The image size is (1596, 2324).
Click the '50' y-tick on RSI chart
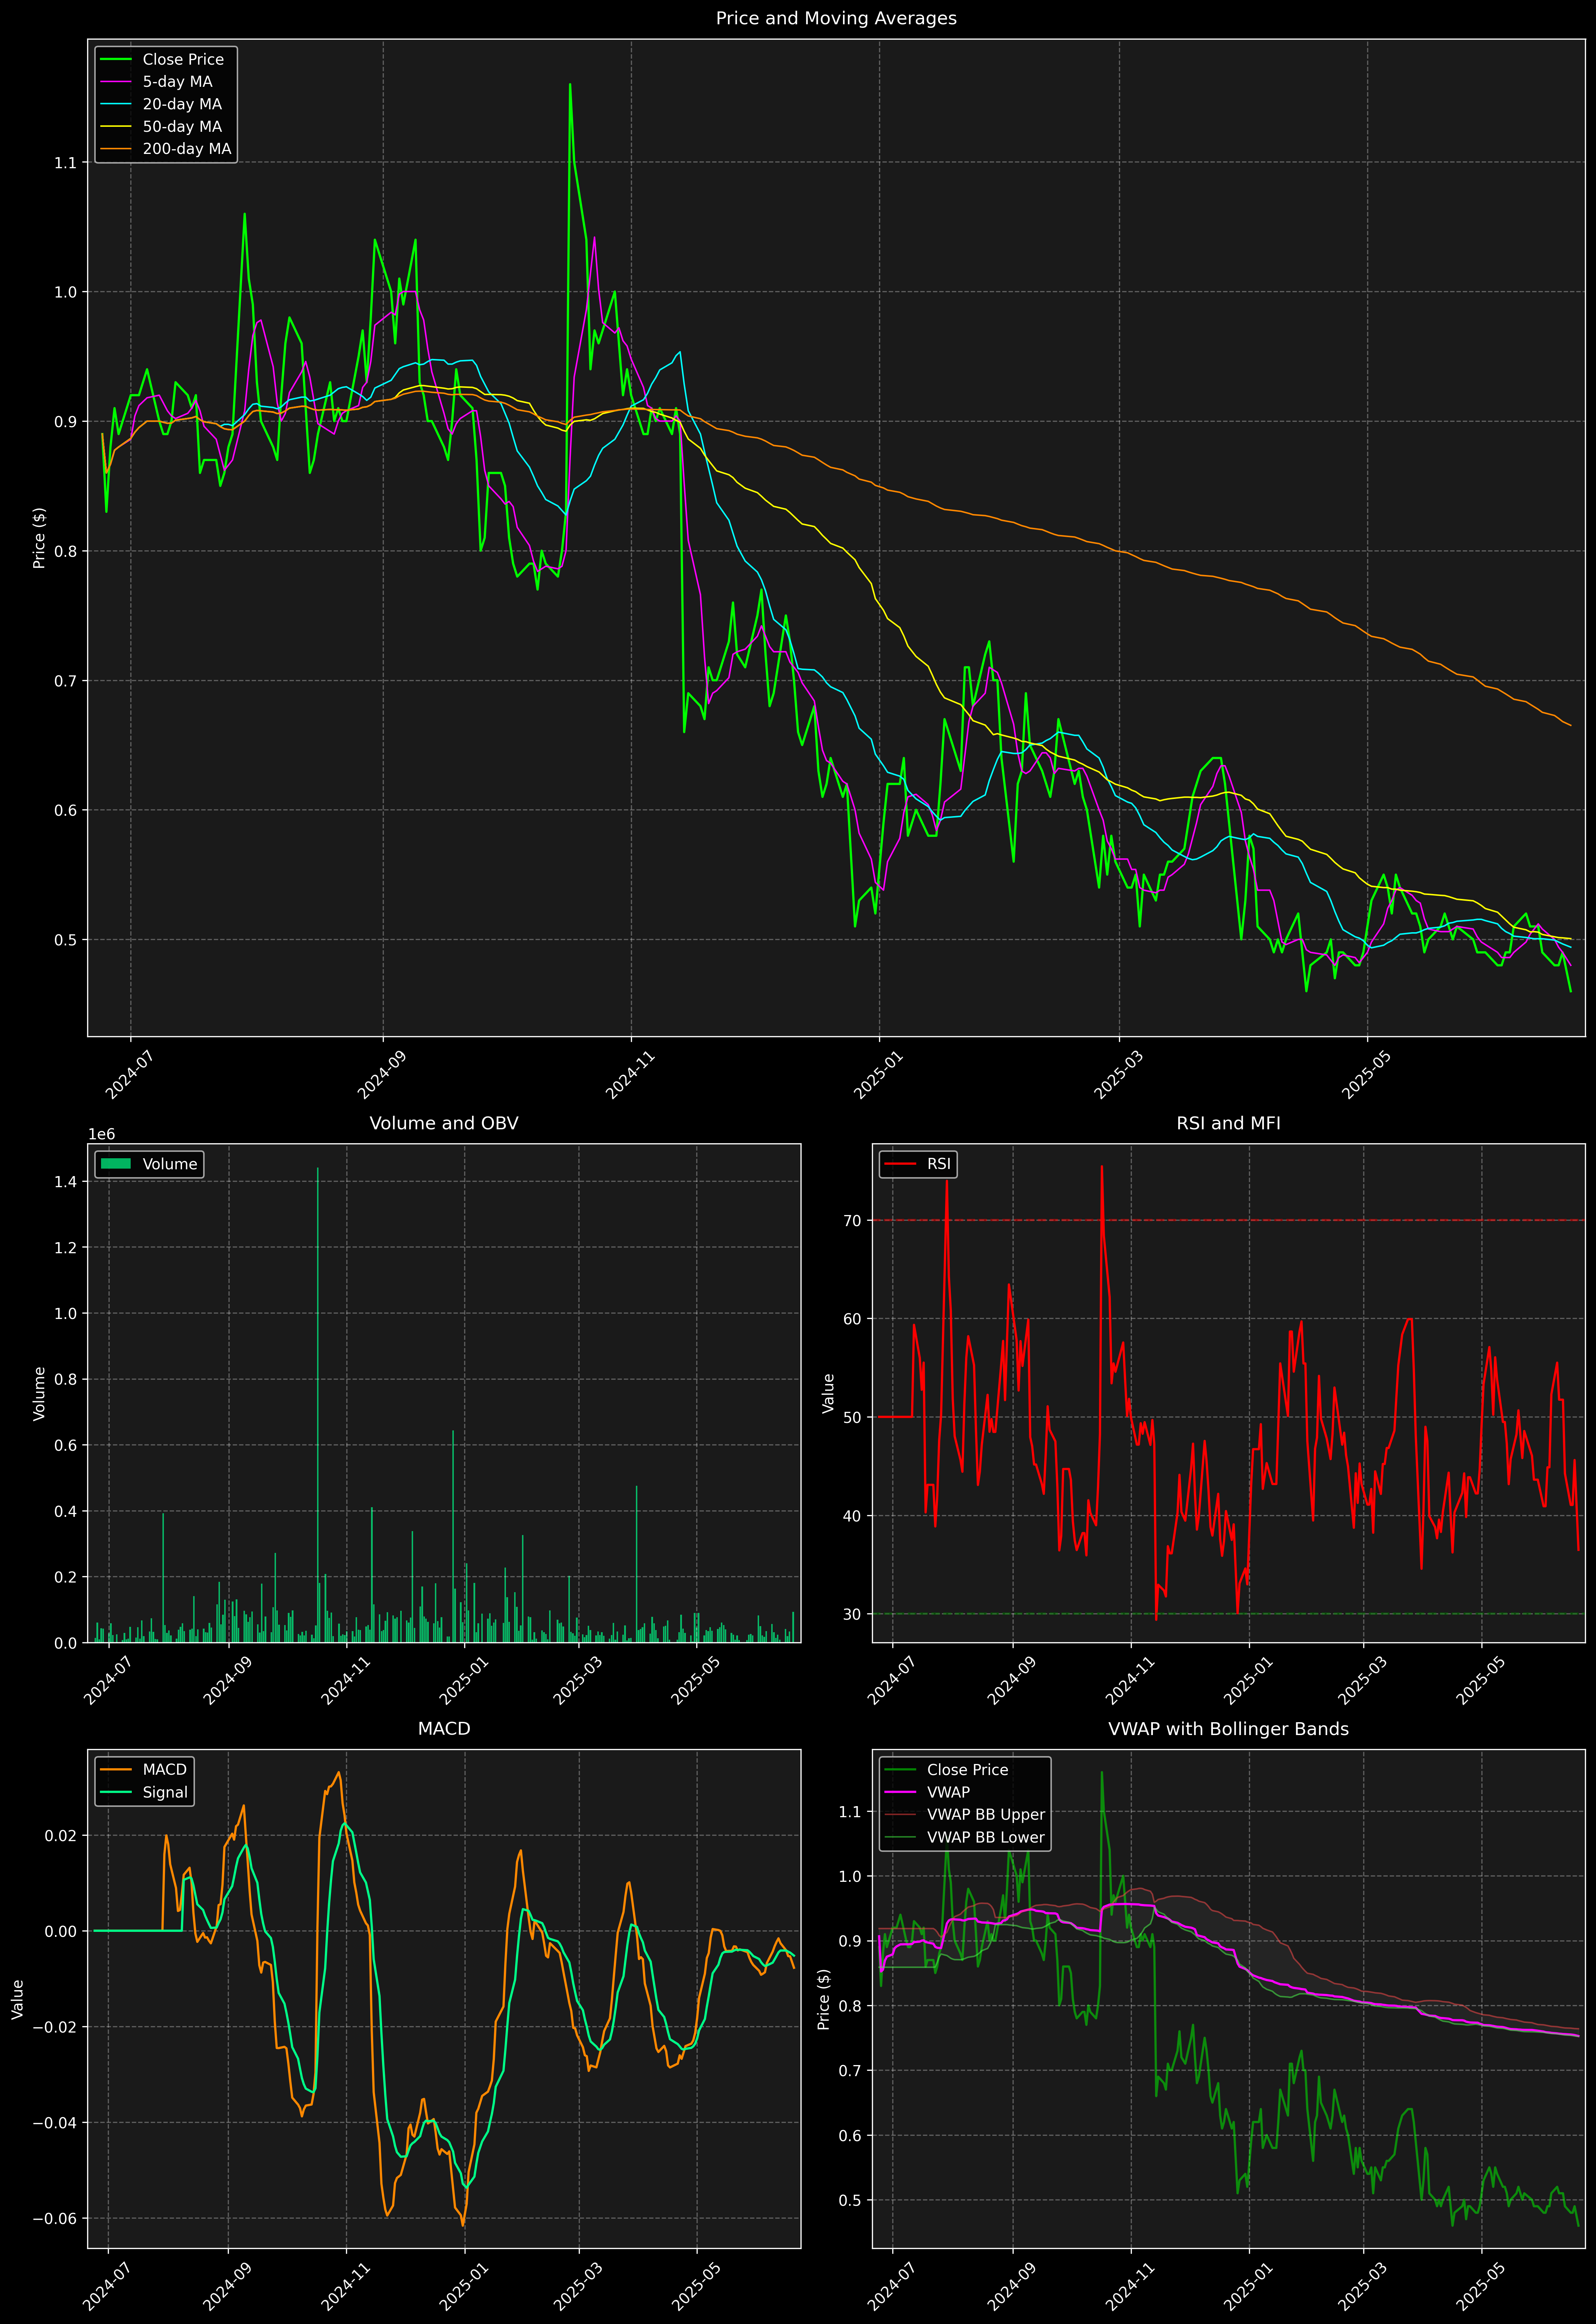852,1417
